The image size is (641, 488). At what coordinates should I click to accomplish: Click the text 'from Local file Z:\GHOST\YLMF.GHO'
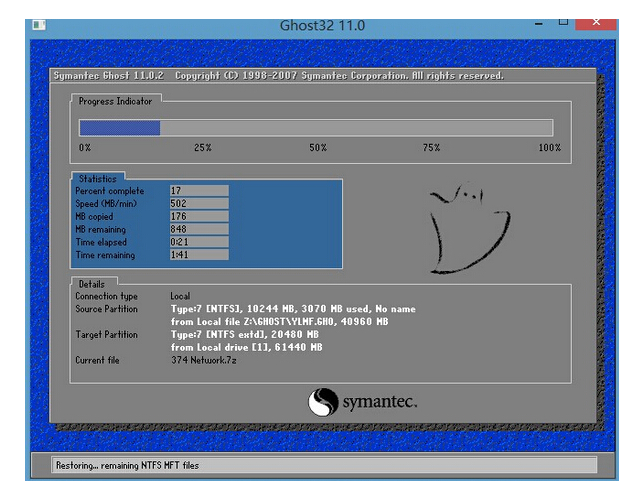pos(252,322)
